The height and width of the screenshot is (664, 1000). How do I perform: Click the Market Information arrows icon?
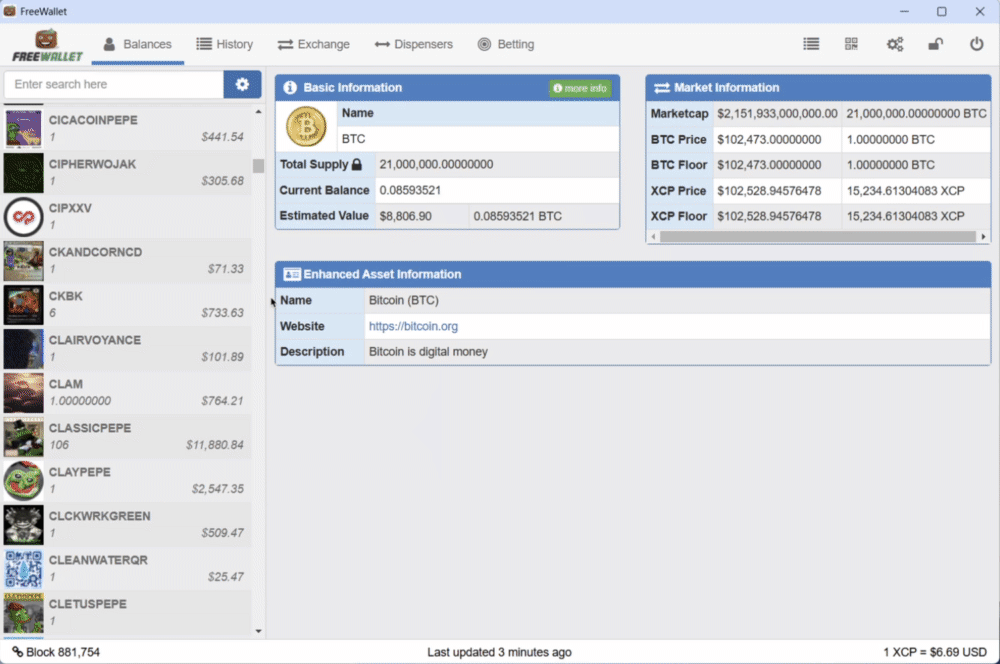coord(662,87)
